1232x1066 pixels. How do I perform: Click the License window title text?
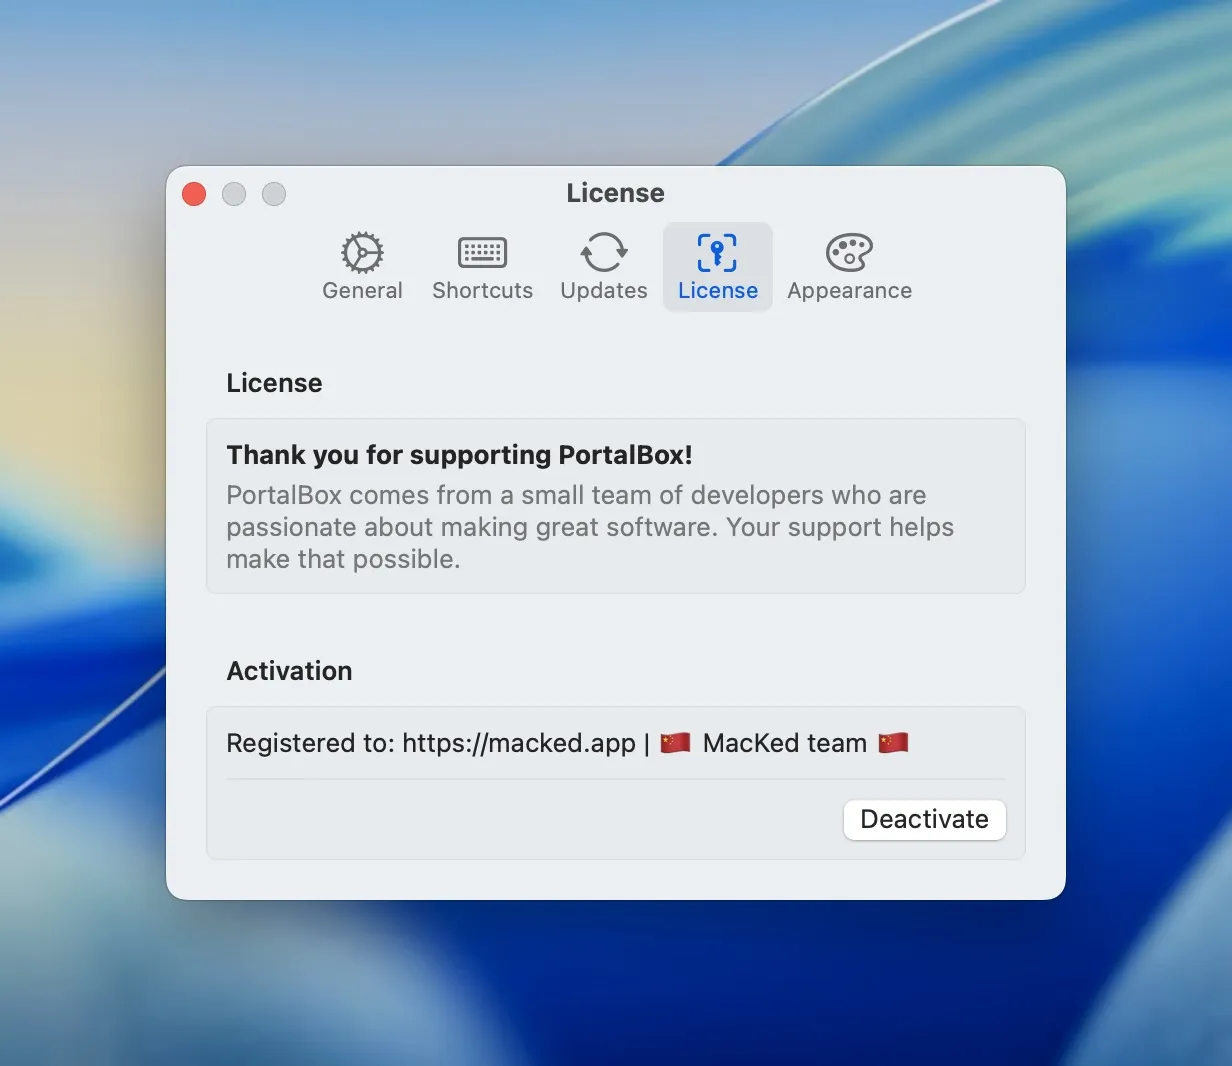(x=615, y=193)
